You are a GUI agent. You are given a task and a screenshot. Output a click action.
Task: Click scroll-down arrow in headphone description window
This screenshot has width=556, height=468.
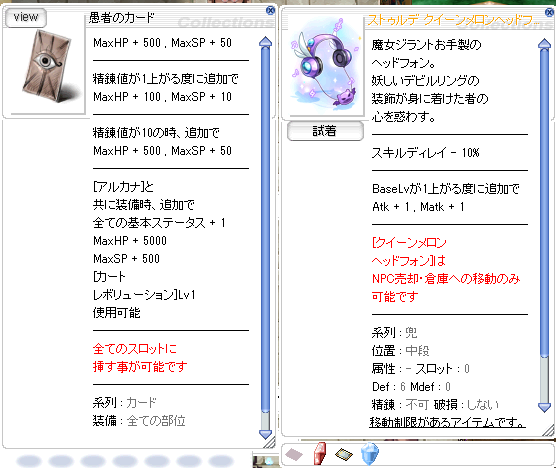pyautogui.click(x=544, y=407)
